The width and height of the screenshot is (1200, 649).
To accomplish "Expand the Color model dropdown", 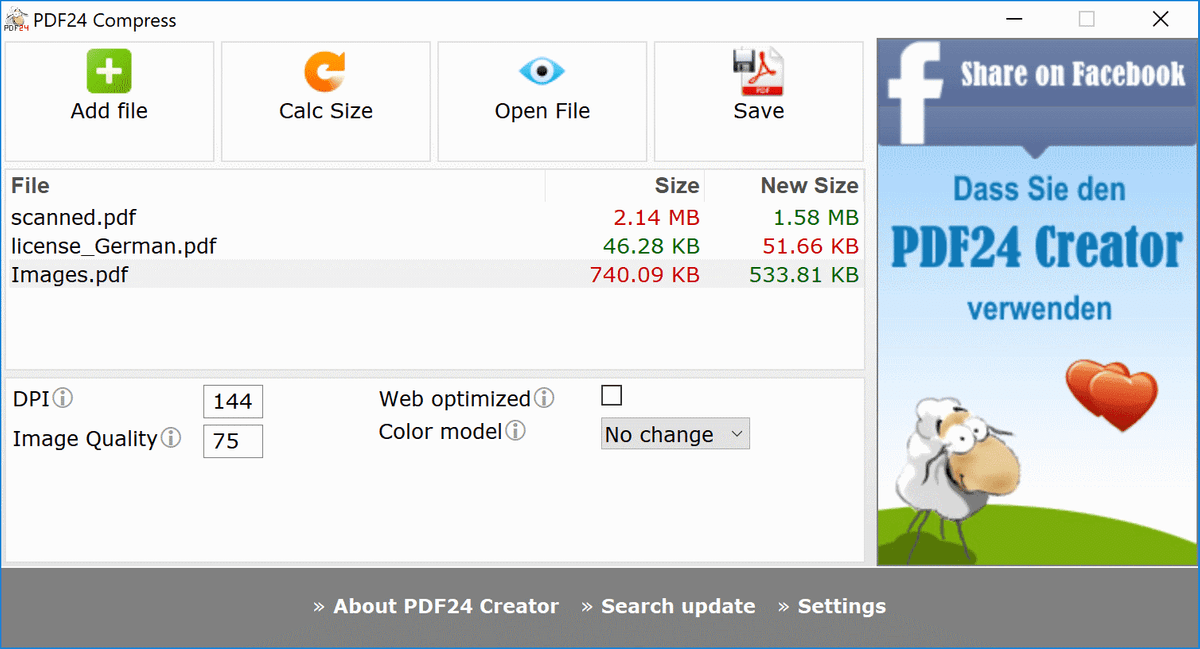I will point(675,434).
